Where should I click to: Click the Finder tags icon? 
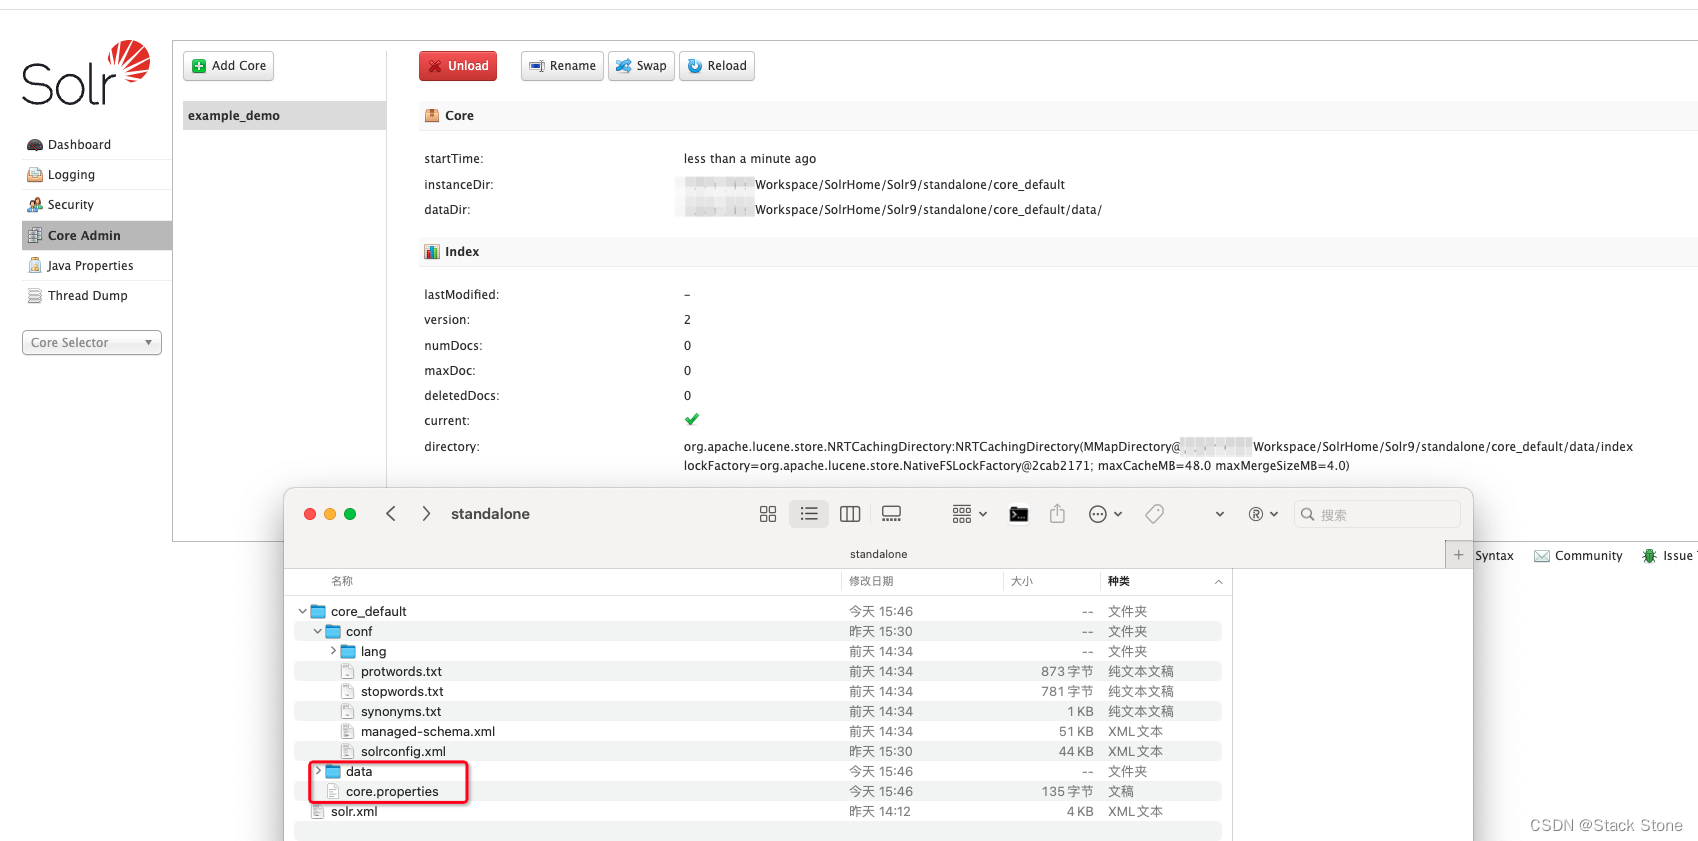tap(1155, 514)
